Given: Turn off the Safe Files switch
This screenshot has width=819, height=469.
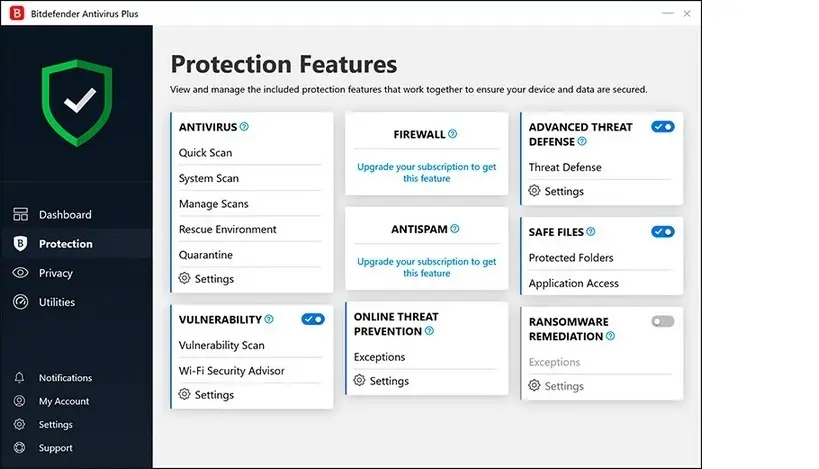Looking at the screenshot, I should 663,232.
